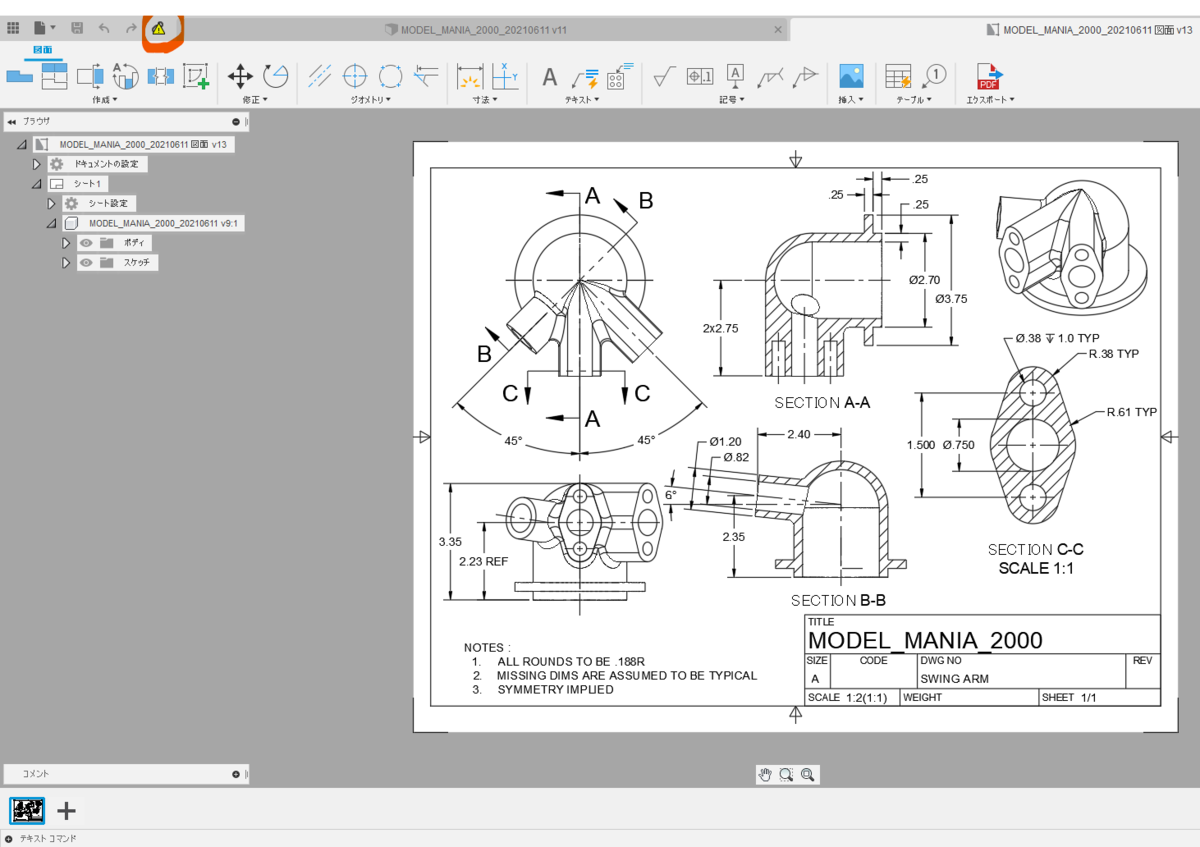Expand the コメント panel with plus button
Image resolution: width=1200 pixels, height=847 pixels.
pyautogui.click(x=236, y=773)
